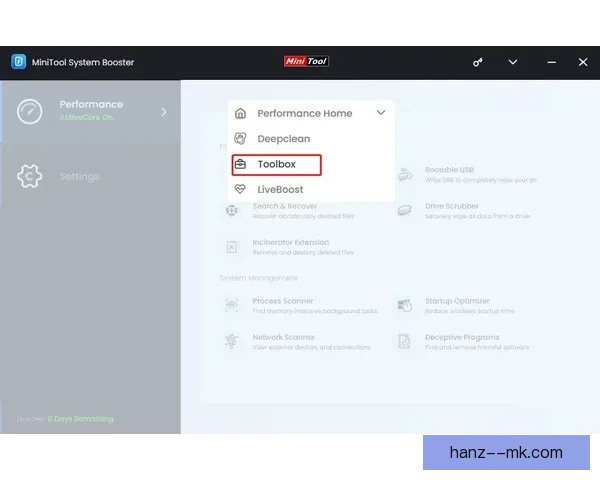Expand the title bar dropdown chevron
The height and width of the screenshot is (480, 600).
coord(513,62)
